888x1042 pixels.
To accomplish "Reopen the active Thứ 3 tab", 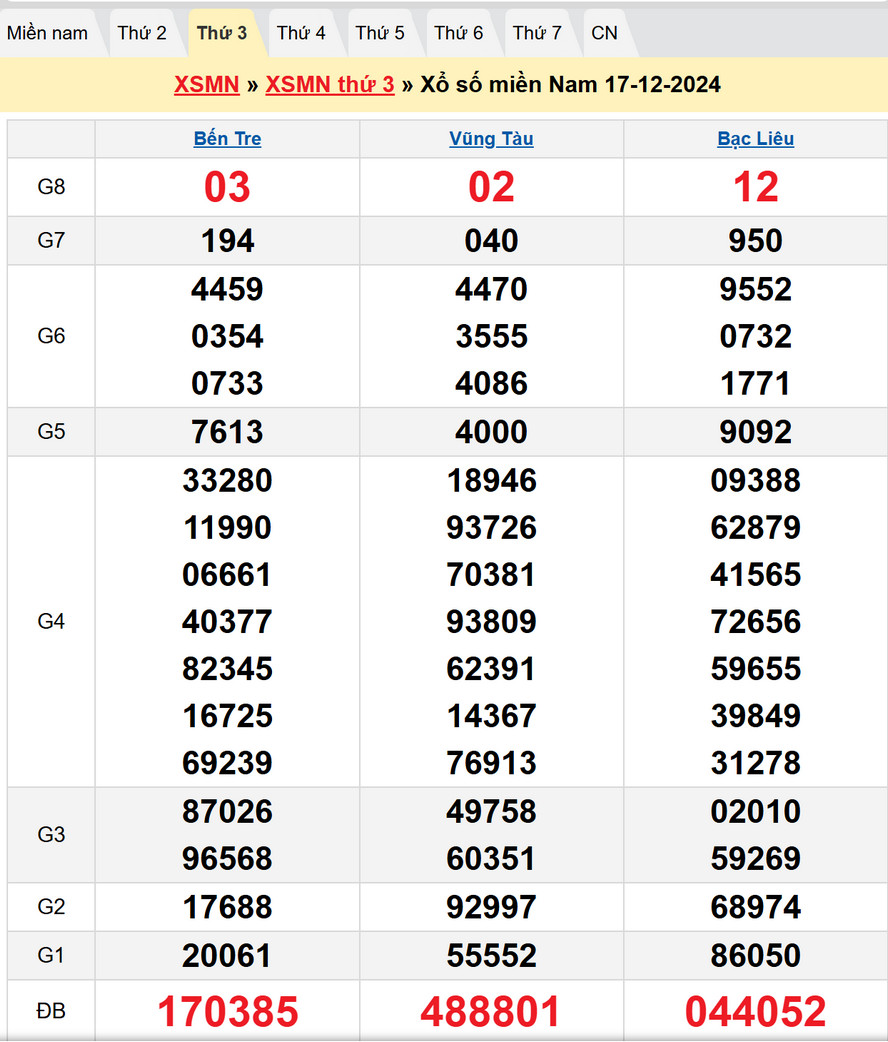I will [222, 31].
